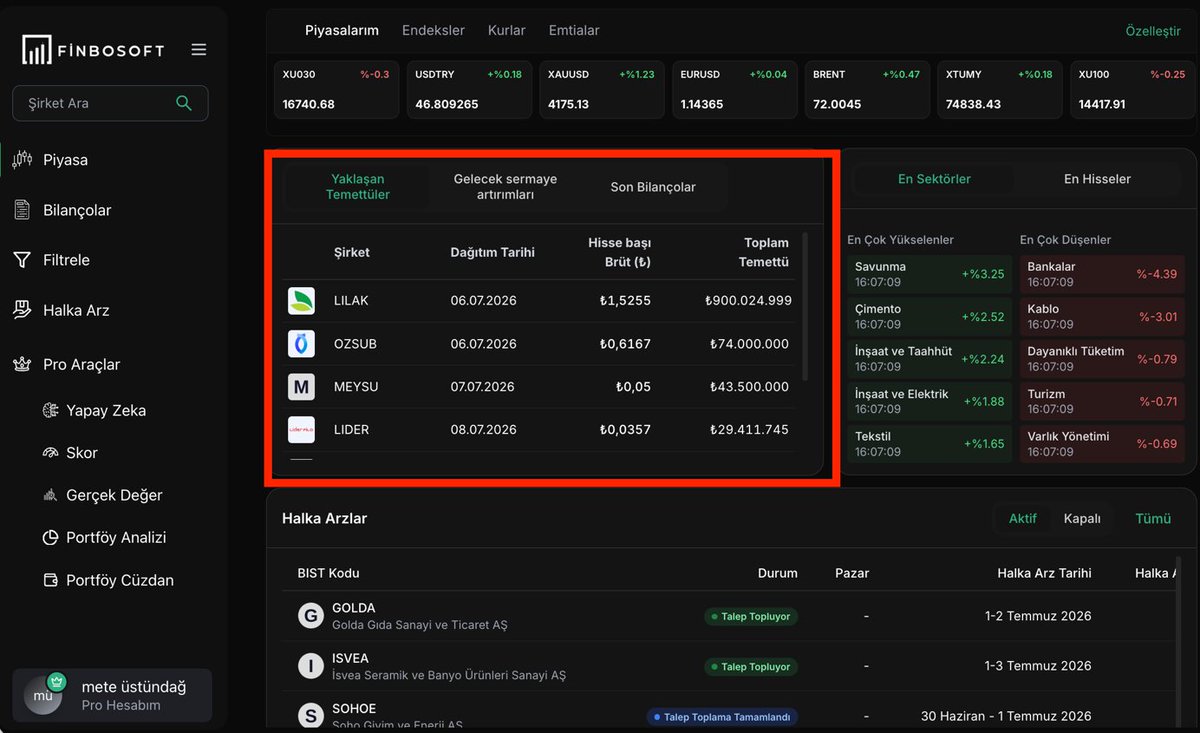Switch to the Endeksler tab
This screenshot has height=733, width=1200.
click(433, 30)
